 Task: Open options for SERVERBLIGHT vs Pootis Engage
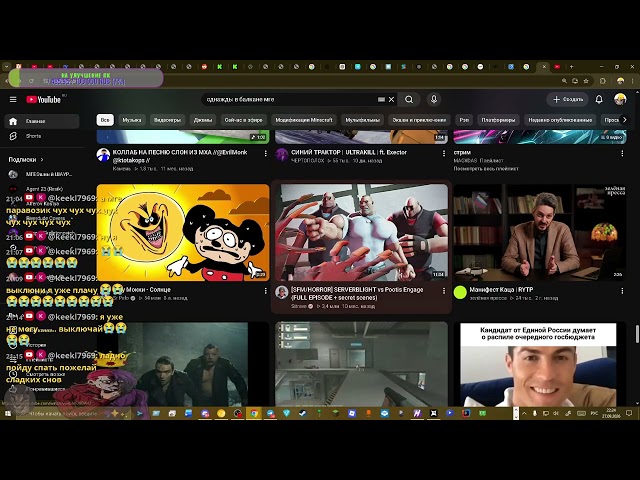(x=444, y=291)
